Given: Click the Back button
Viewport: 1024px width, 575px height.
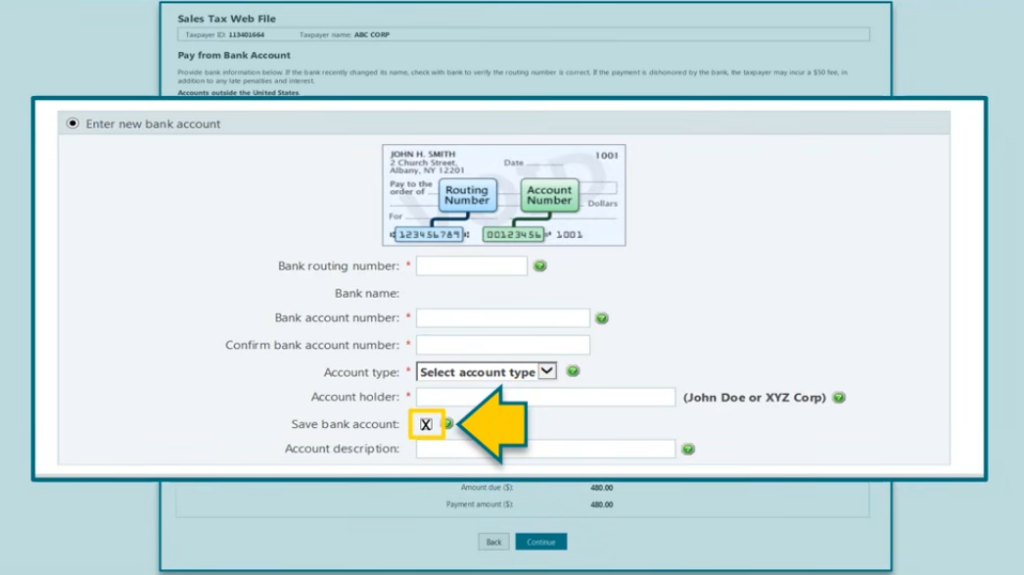Looking at the screenshot, I should [494, 542].
